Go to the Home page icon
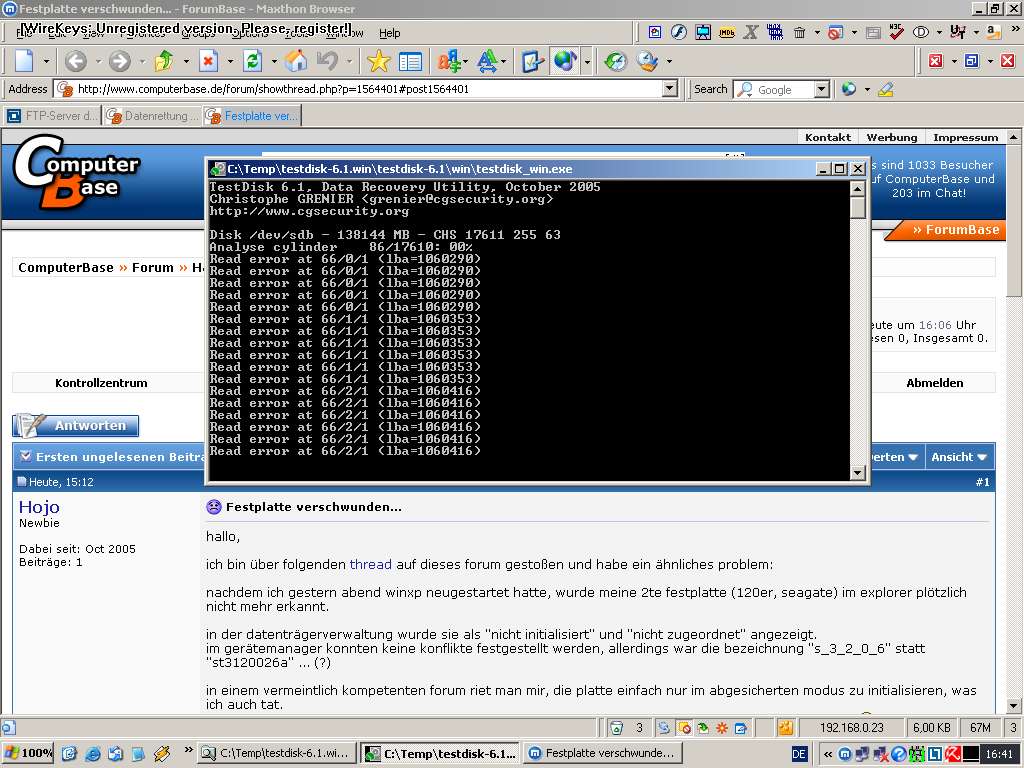 (296, 61)
